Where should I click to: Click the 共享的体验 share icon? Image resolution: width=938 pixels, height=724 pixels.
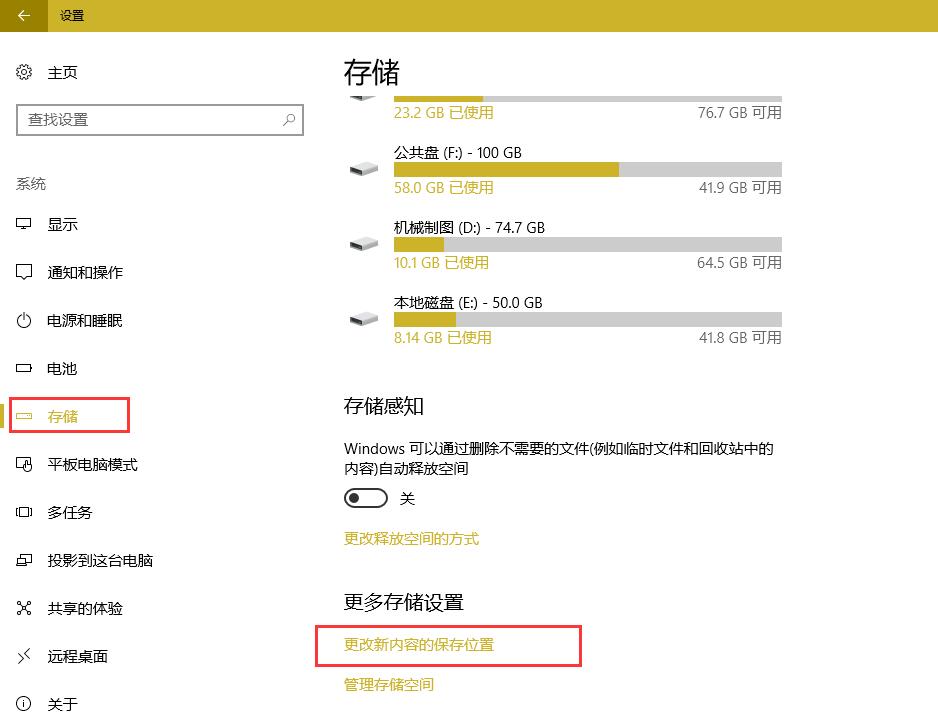pyautogui.click(x=24, y=608)
